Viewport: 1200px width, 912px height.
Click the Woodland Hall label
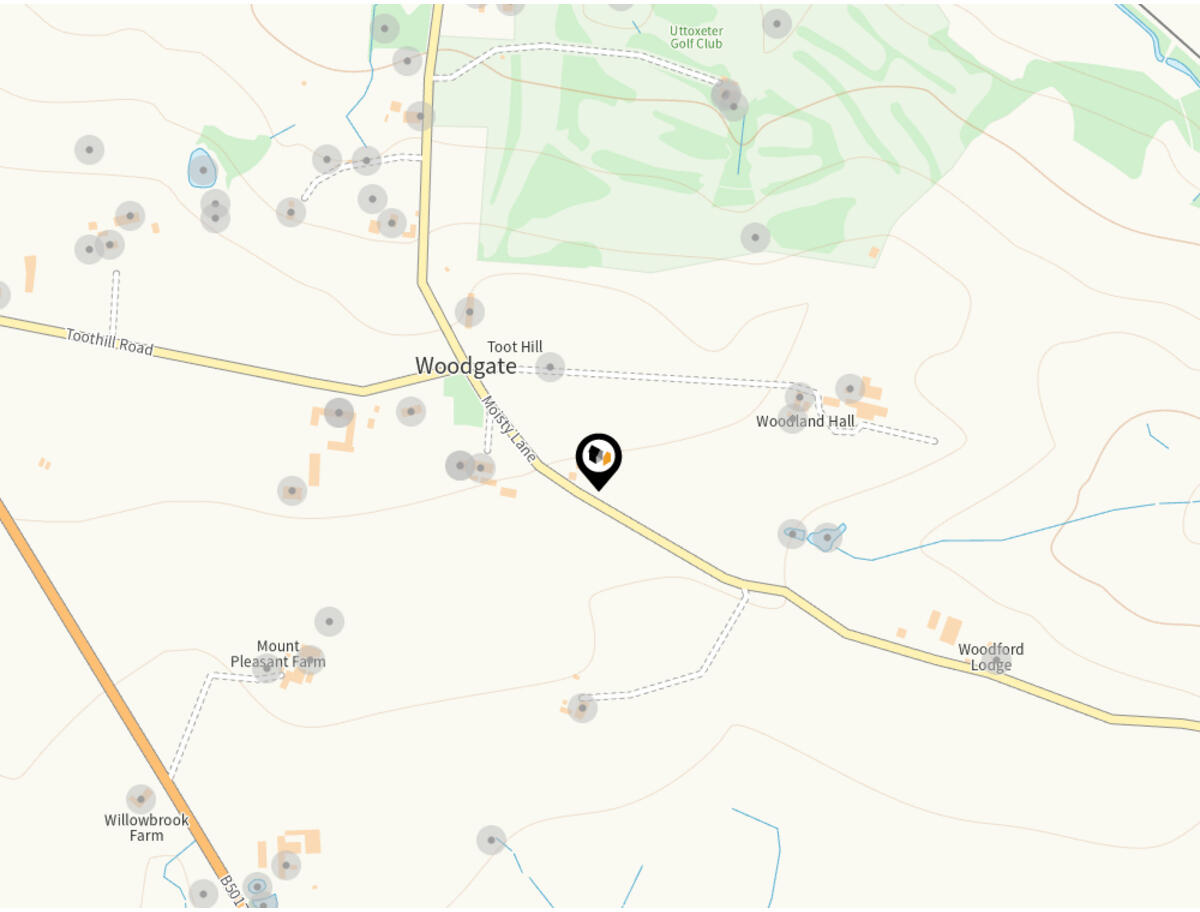tap(805, 421)
